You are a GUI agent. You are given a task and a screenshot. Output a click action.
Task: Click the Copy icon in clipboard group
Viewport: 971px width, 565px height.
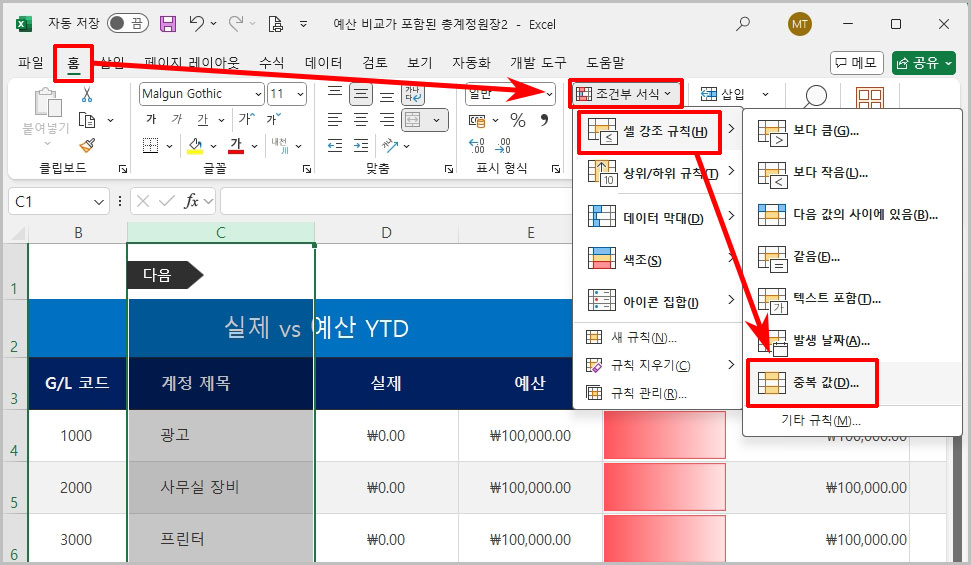coord(87,120)
